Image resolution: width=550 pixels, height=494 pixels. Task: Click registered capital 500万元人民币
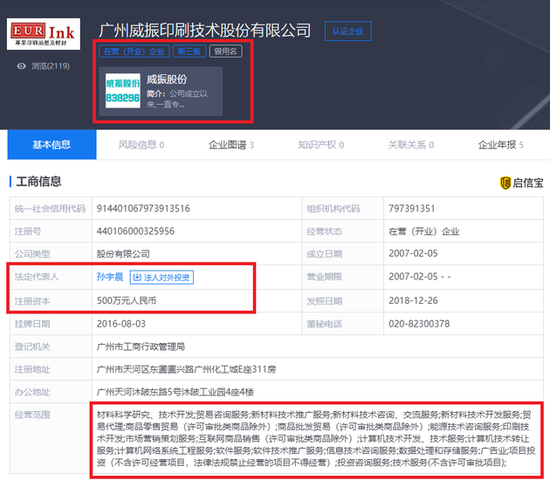coord(127,301)
